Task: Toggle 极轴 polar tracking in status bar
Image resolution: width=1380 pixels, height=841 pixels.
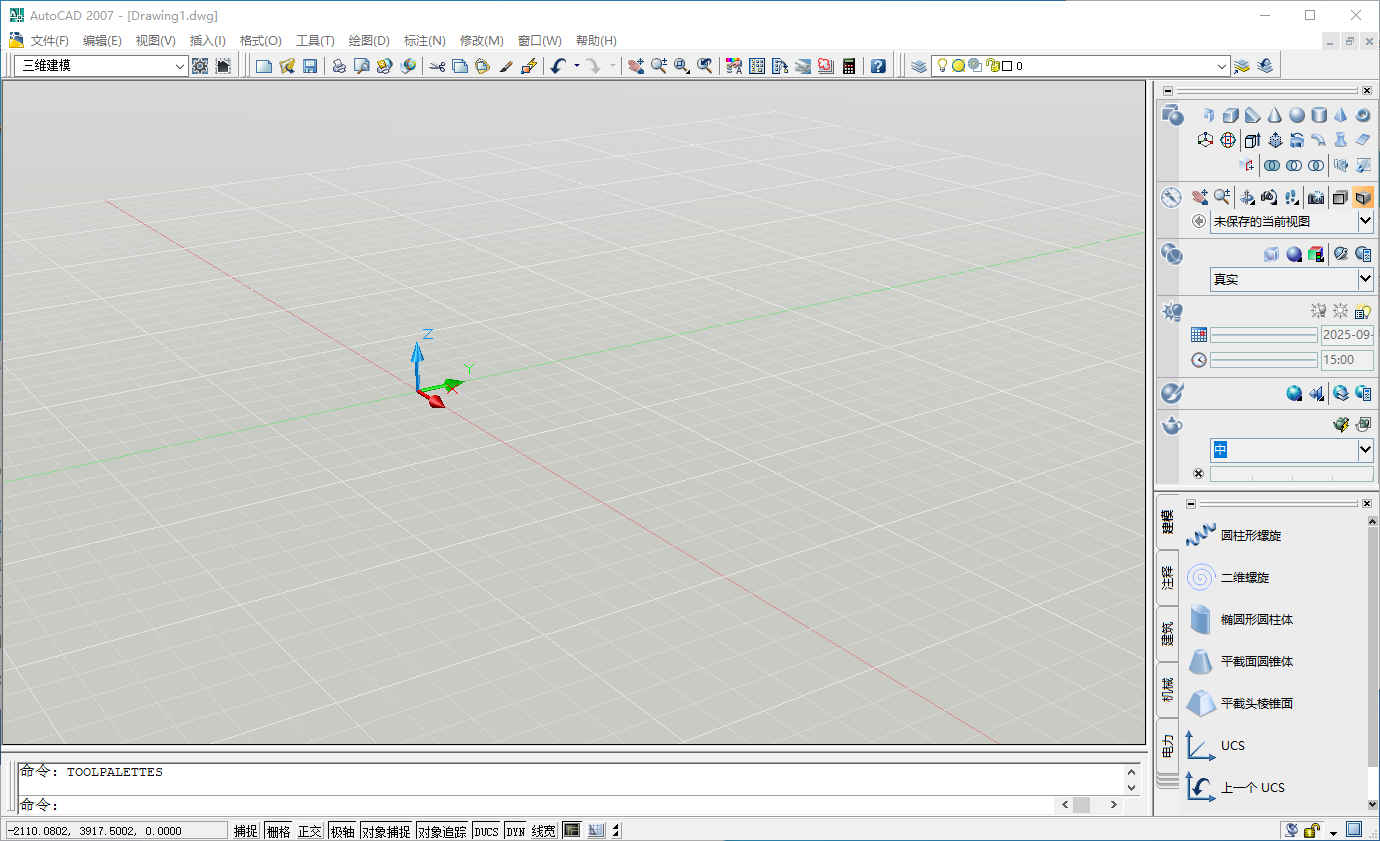Action: (x=342, y=831)
